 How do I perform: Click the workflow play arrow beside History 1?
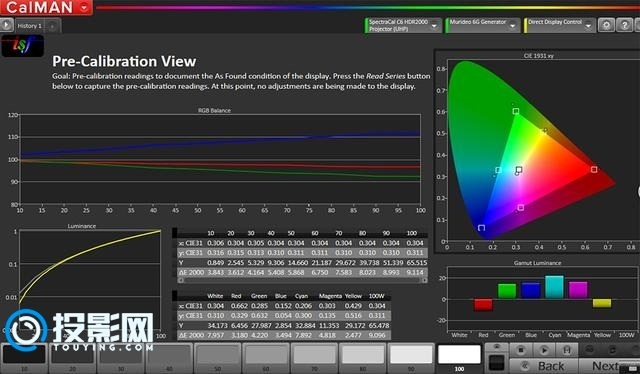tap(7, 25)
